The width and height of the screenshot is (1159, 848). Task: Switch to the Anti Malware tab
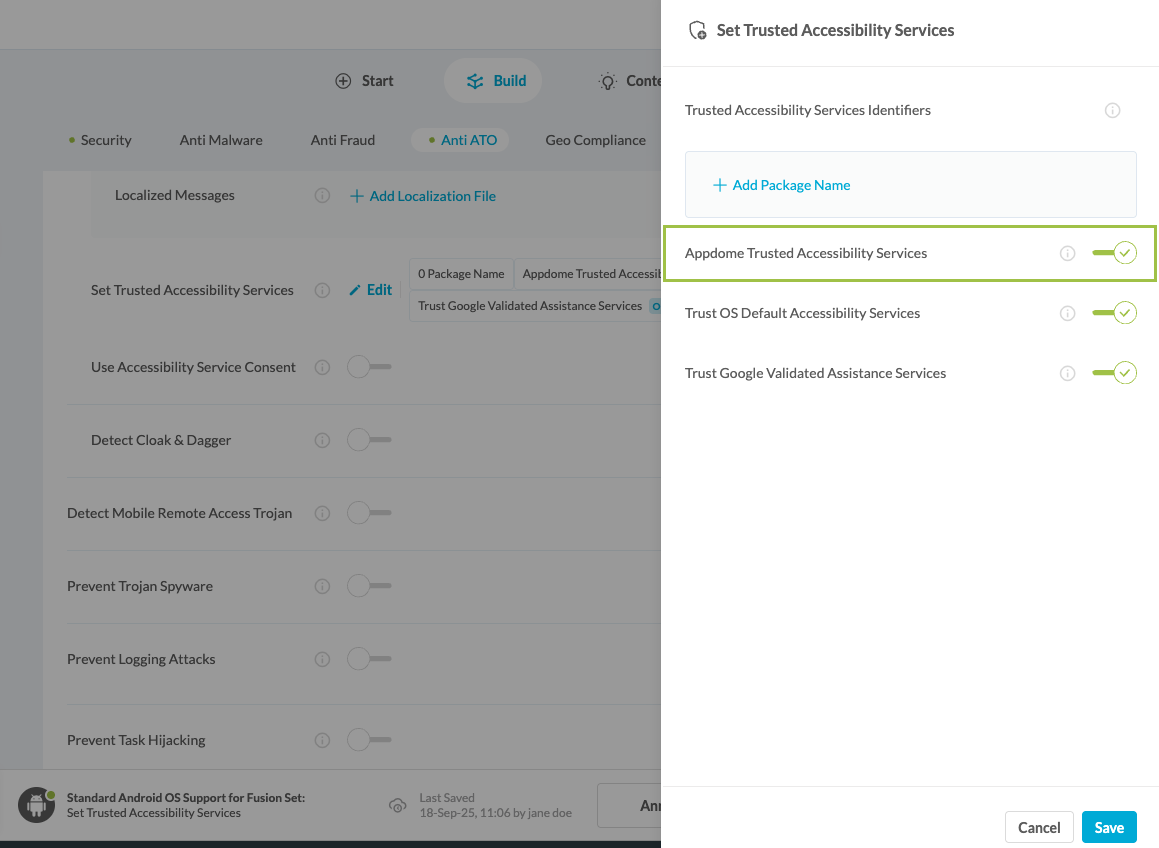pyautogui.click(x=221, y=140)
